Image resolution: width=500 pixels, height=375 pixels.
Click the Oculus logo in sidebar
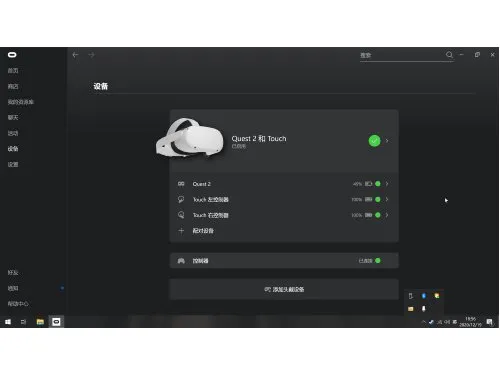(12, 55)
